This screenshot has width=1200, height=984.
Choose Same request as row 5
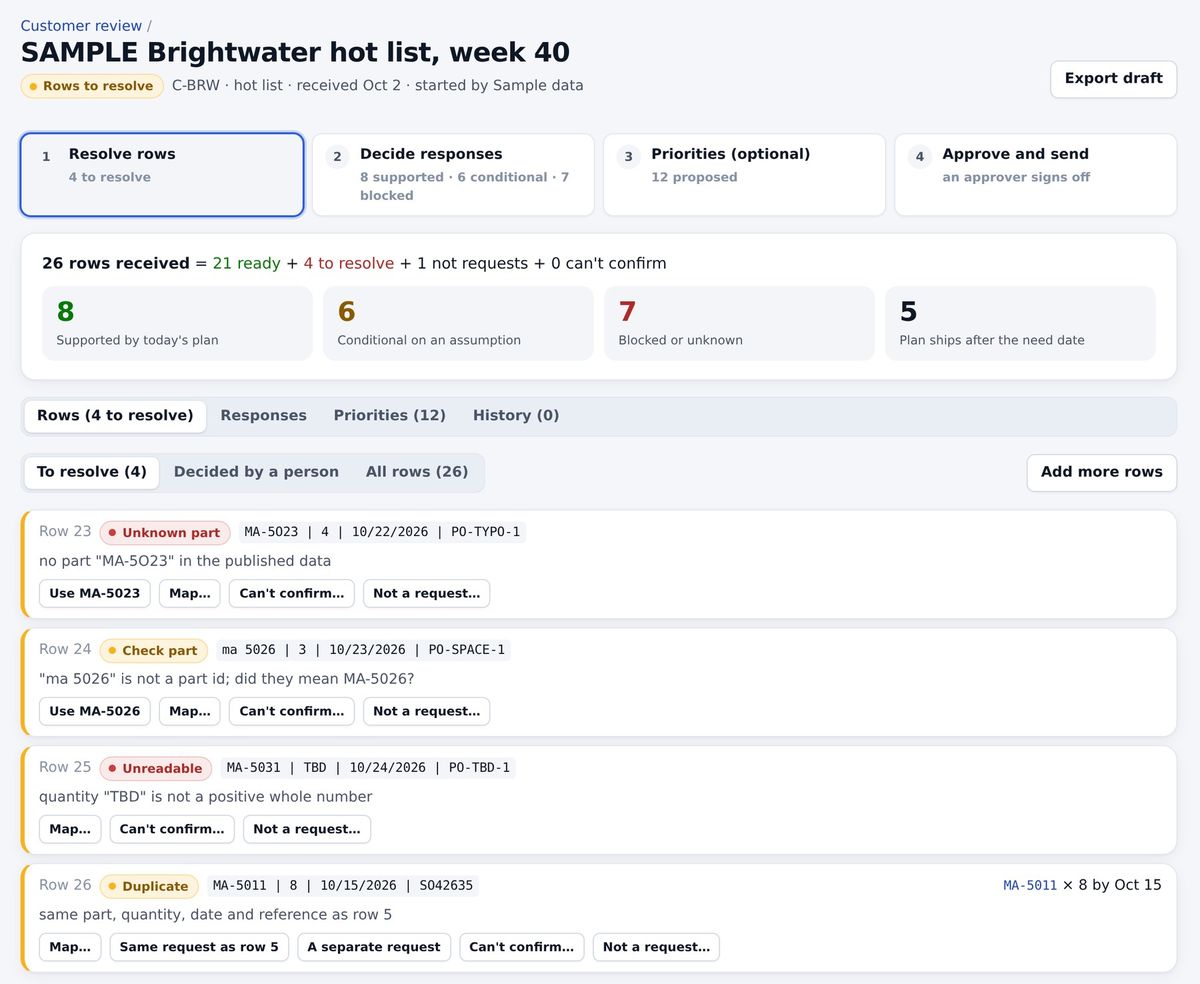(199, 947)
